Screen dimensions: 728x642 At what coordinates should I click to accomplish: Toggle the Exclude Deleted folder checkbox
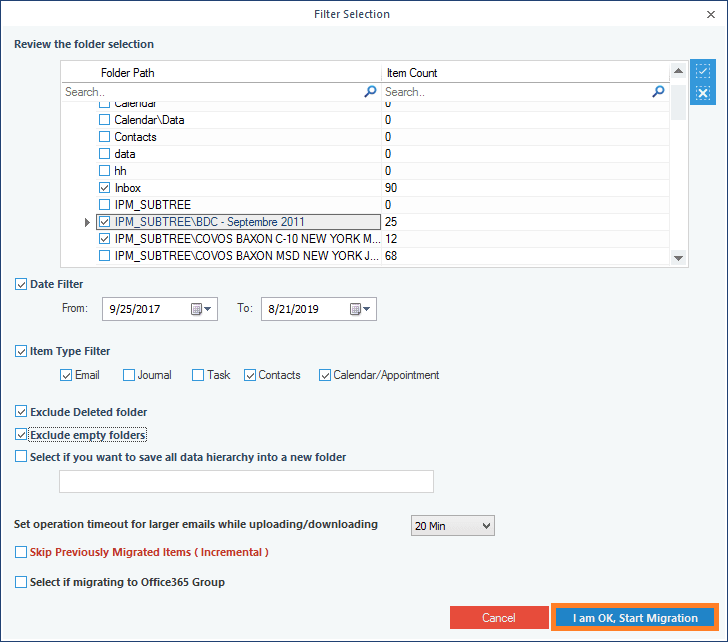click(x=22, y=412)
